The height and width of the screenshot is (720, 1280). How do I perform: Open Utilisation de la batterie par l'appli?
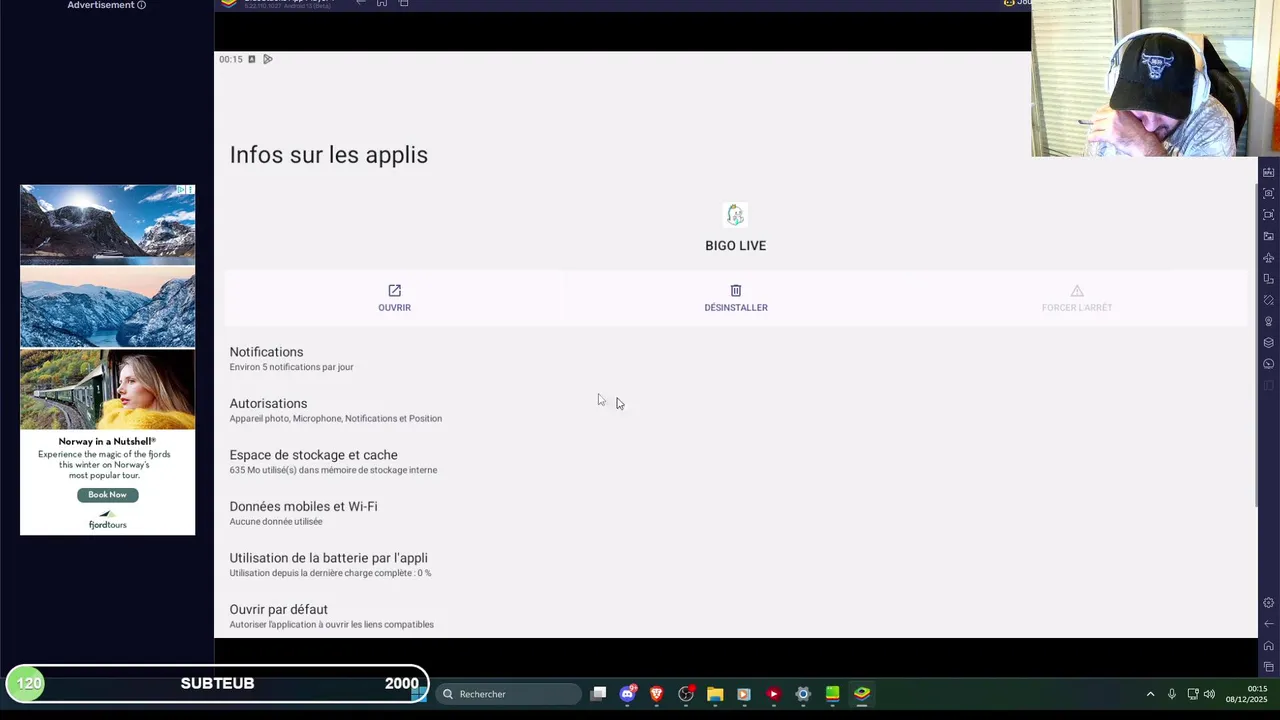tap(736, 565)
